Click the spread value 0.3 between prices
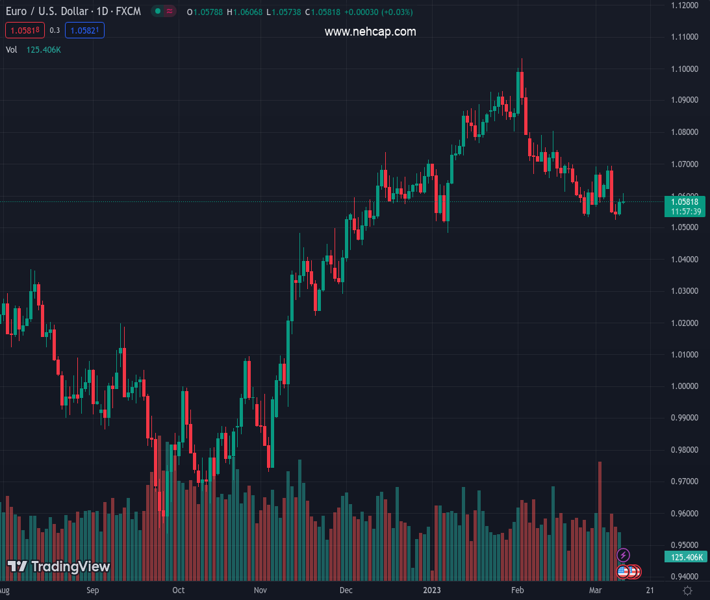710x600 pixels. (x=55, y=31)
